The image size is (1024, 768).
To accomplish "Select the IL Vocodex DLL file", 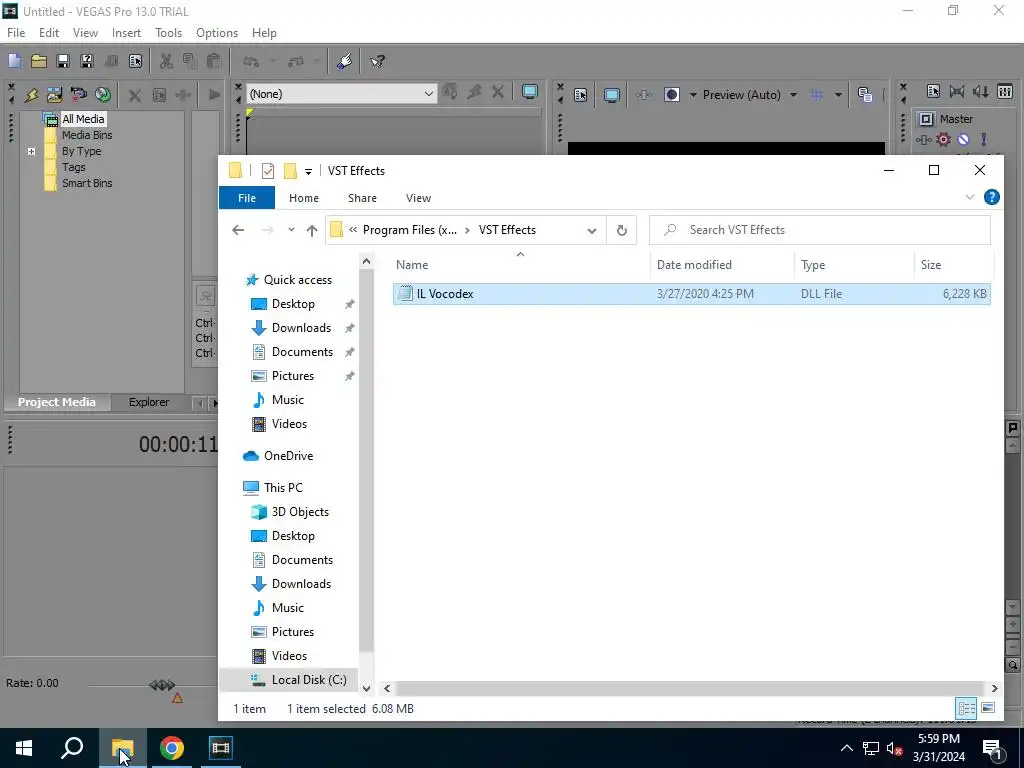I will [x=692, y=294].
